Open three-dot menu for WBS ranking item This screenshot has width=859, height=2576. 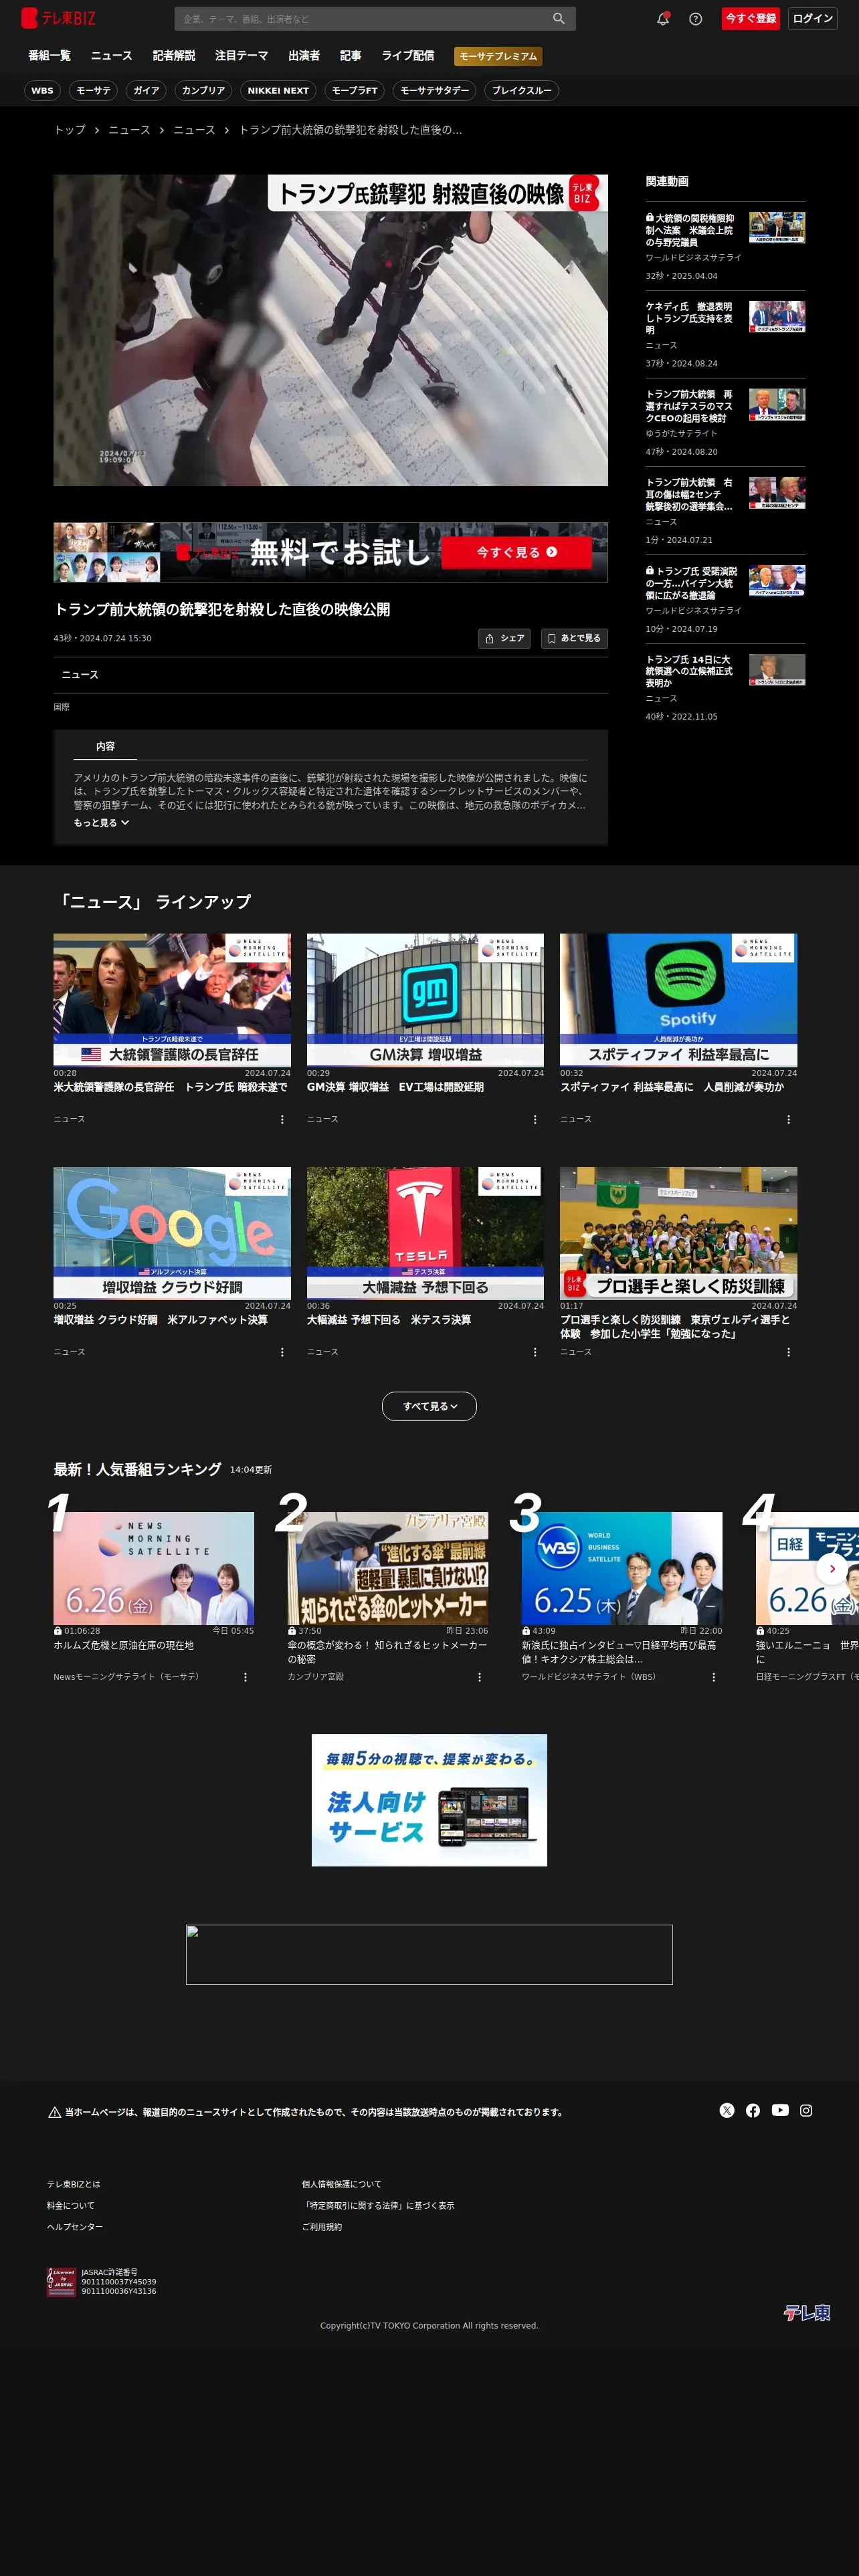coord(713,1677)
